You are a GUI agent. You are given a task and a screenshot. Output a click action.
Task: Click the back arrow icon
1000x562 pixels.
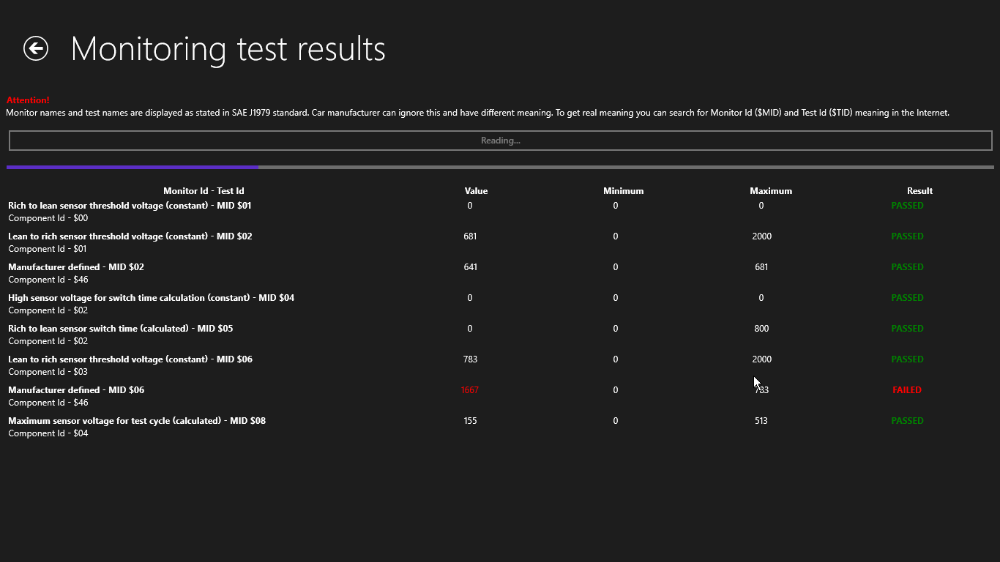pyautogui.click(x=36, y=48)
